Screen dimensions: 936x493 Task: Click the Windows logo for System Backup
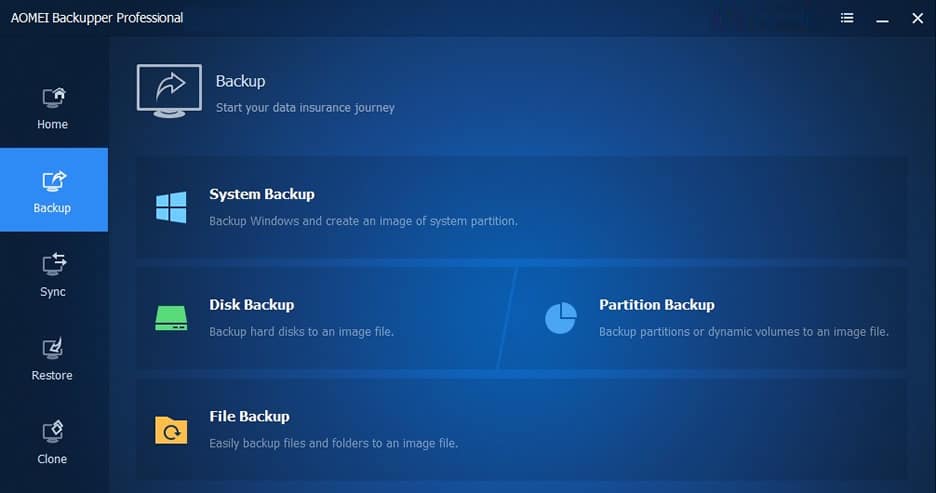click(x=171, y=207)
